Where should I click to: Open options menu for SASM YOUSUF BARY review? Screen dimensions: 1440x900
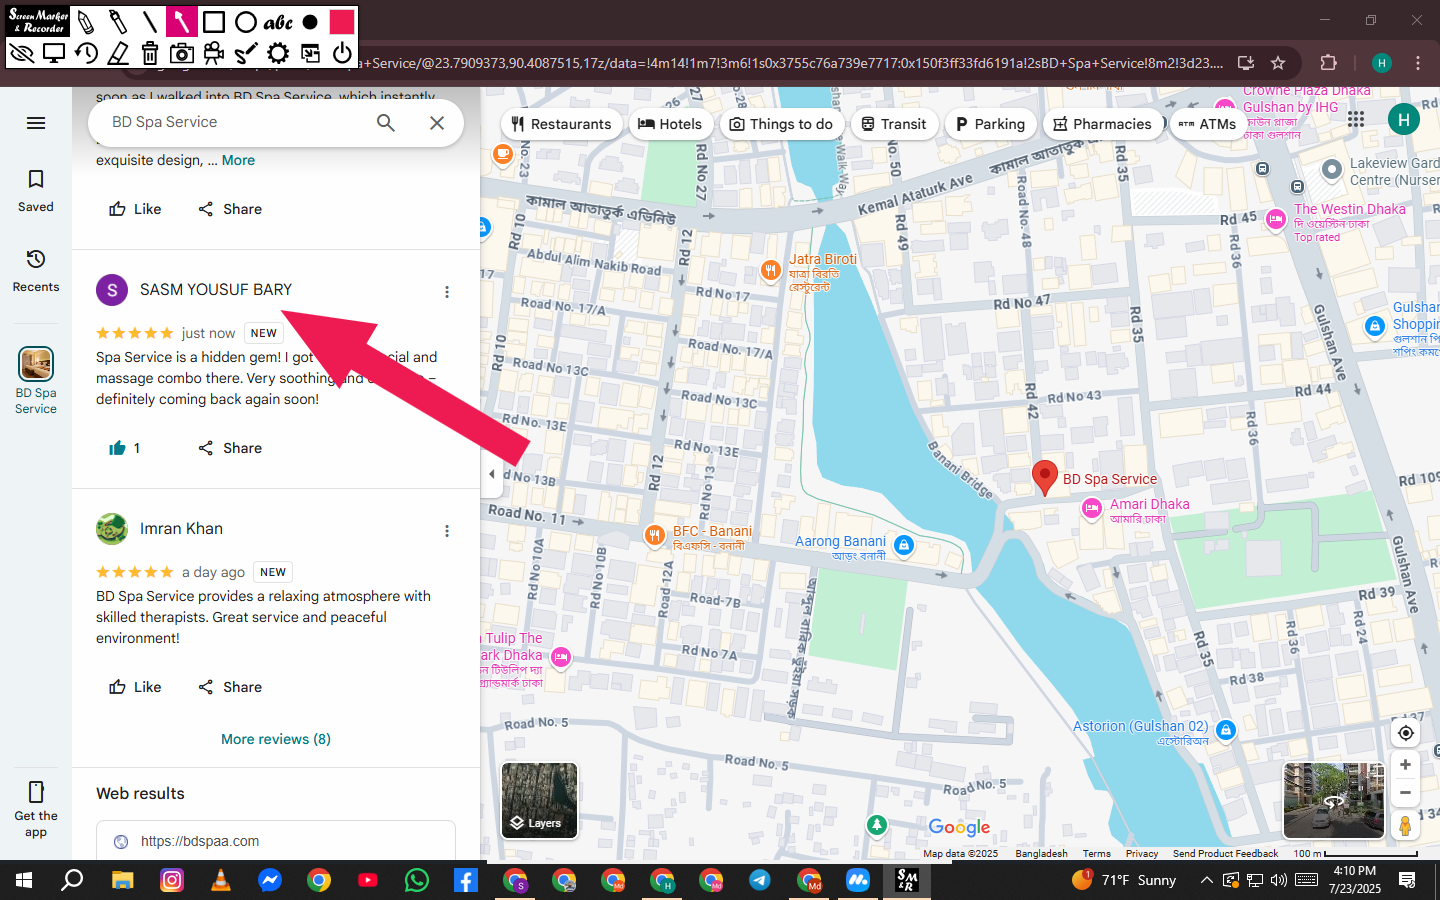click(x=447, y=292)
